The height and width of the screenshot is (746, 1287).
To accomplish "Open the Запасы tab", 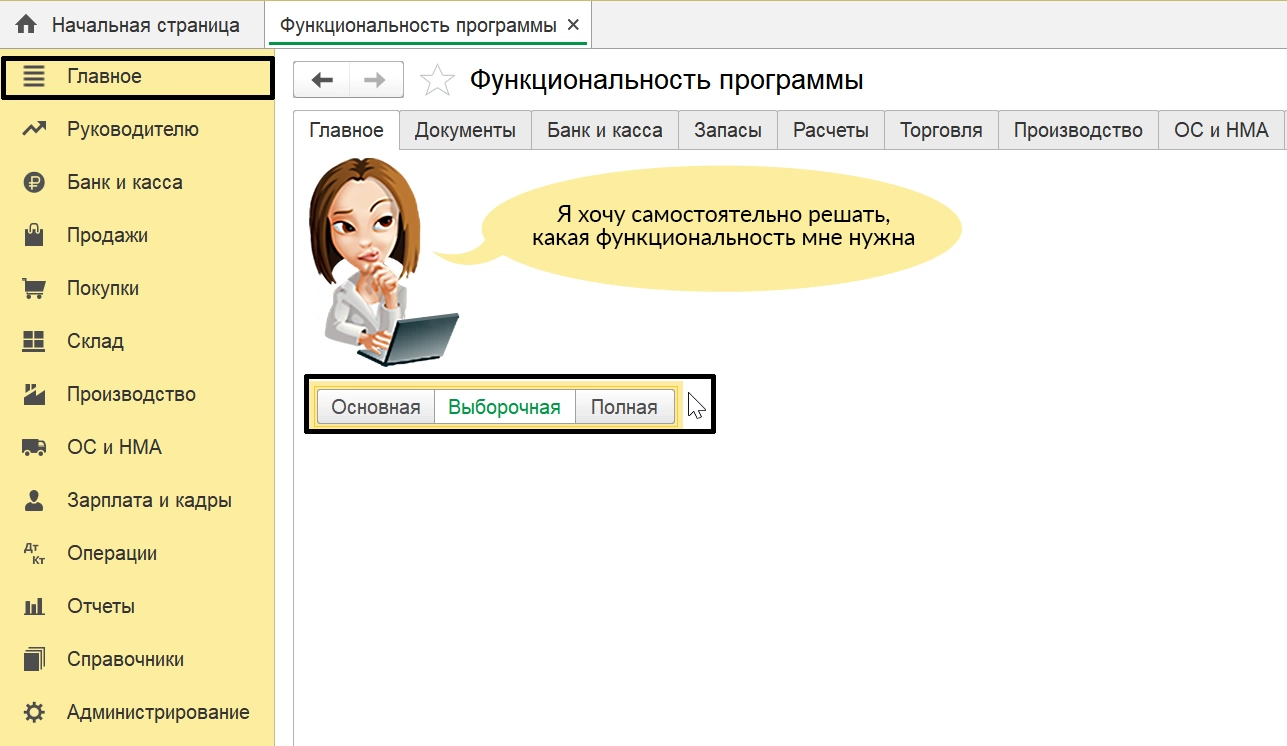I will [x=727, y=130].
